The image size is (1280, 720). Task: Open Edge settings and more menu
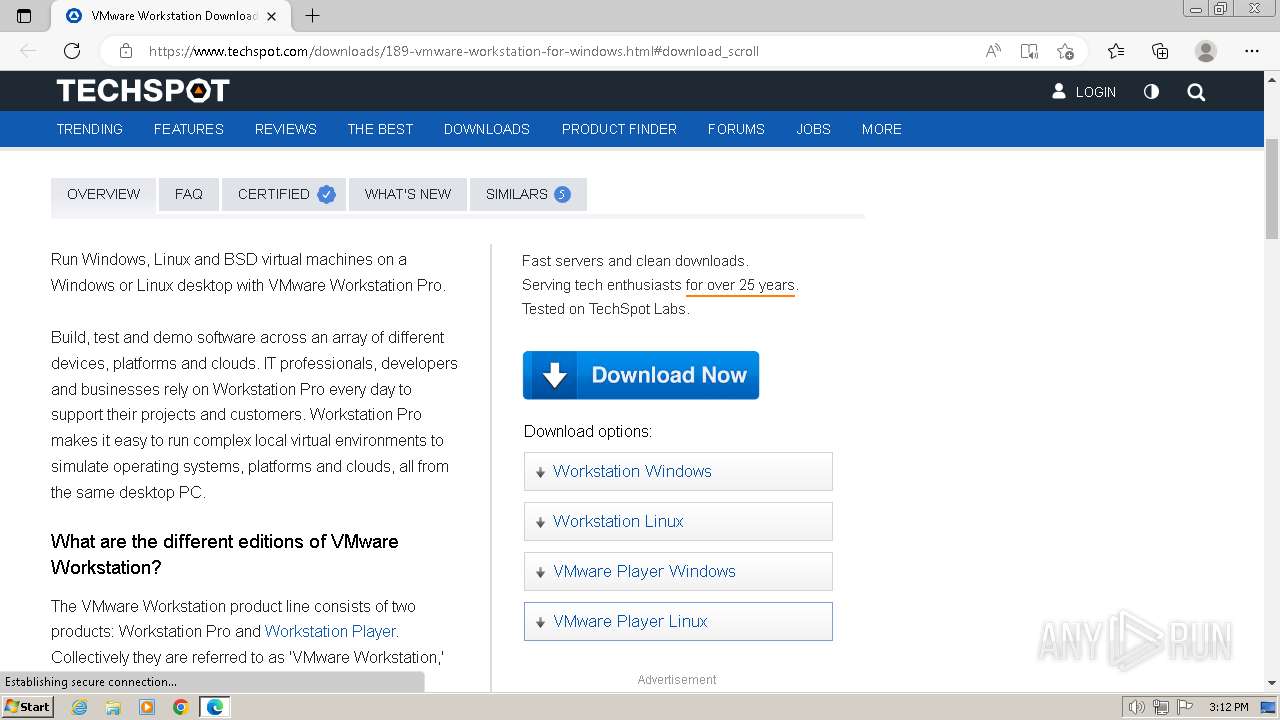1252,51
